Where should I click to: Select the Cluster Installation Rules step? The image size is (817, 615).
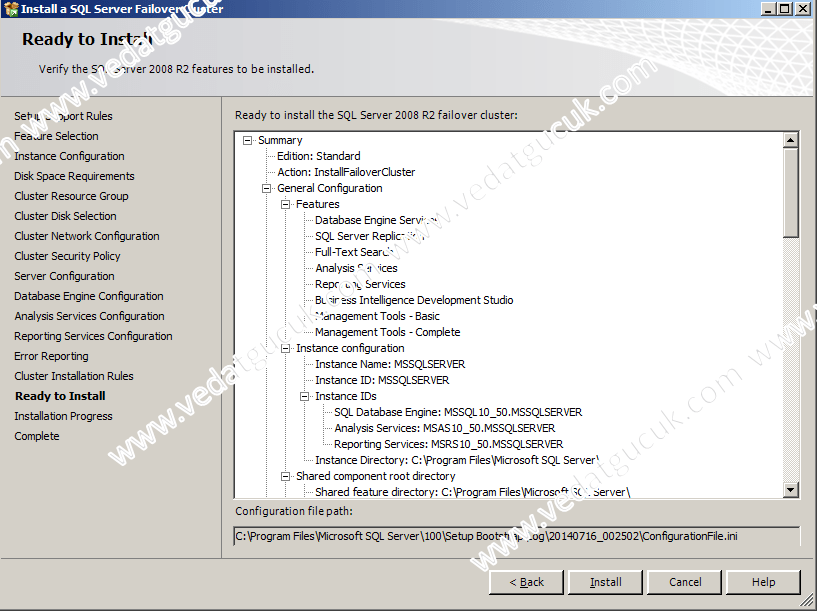[x=73, y=376]
